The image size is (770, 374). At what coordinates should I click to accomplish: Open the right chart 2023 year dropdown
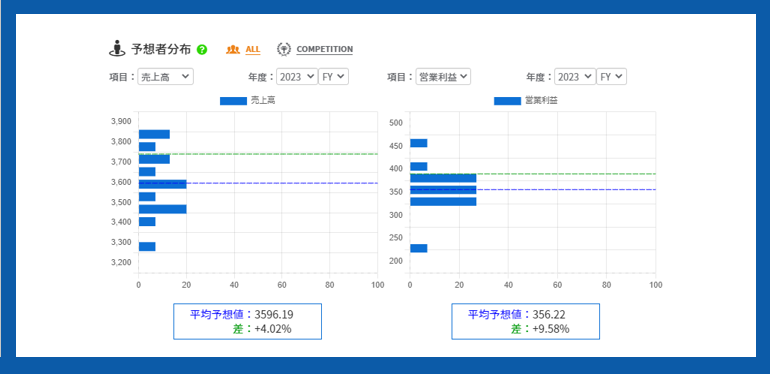(x=575, y=77)
